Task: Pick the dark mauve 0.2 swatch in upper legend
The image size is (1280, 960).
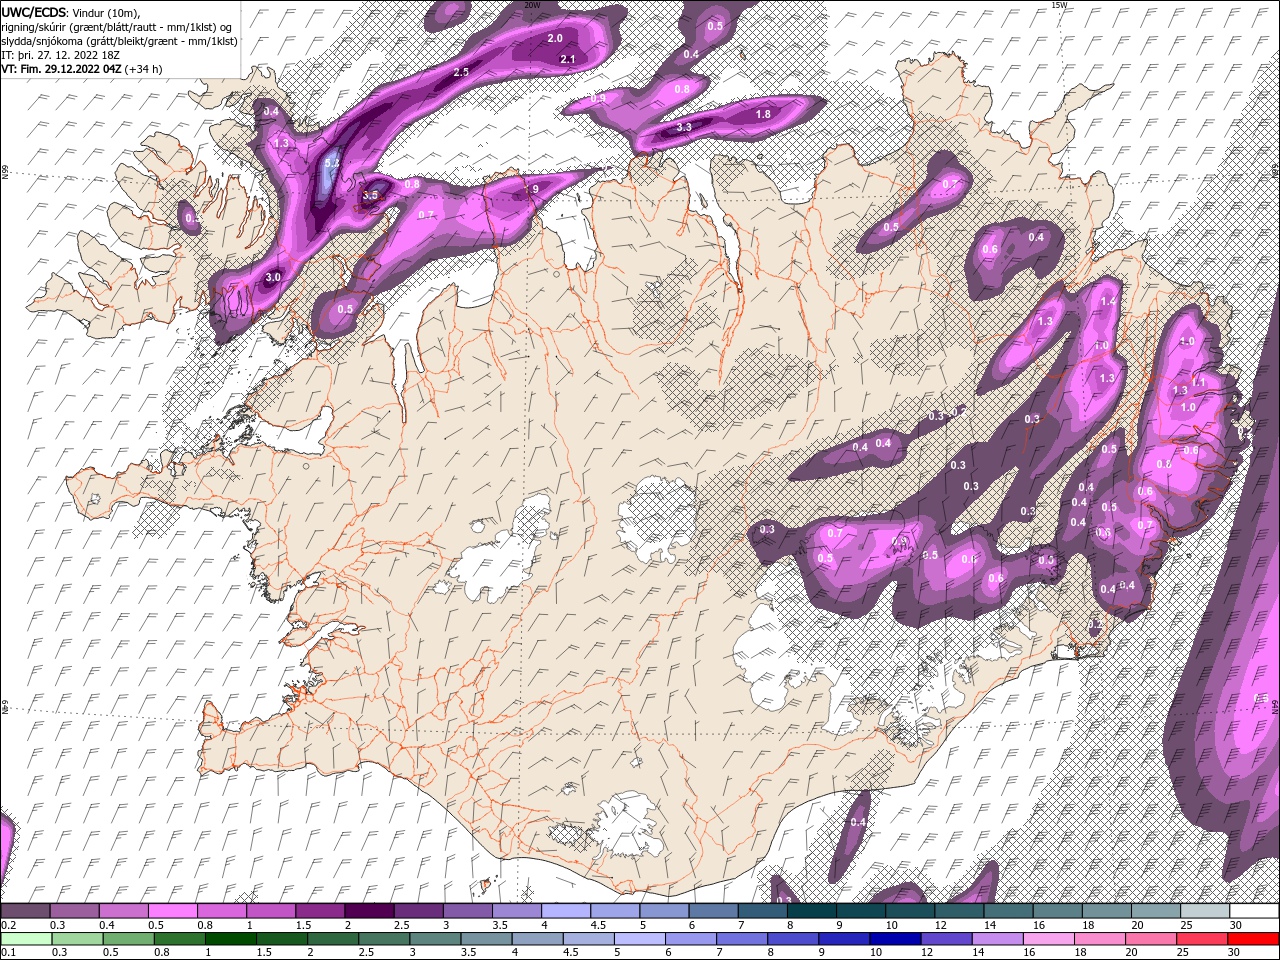Action: coord(25,911)
